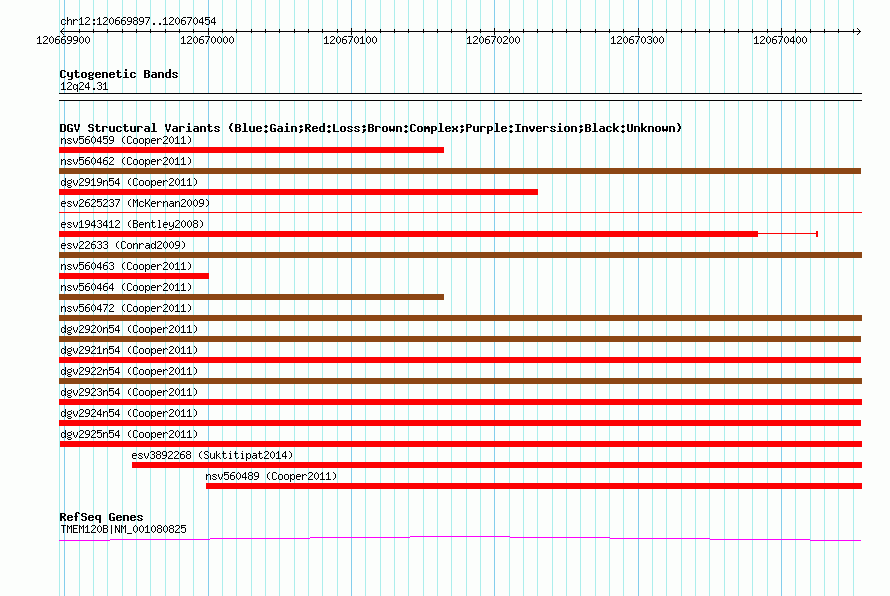Click the thin red line of esv2625237
Screen dimensions: 890x596
460,212
